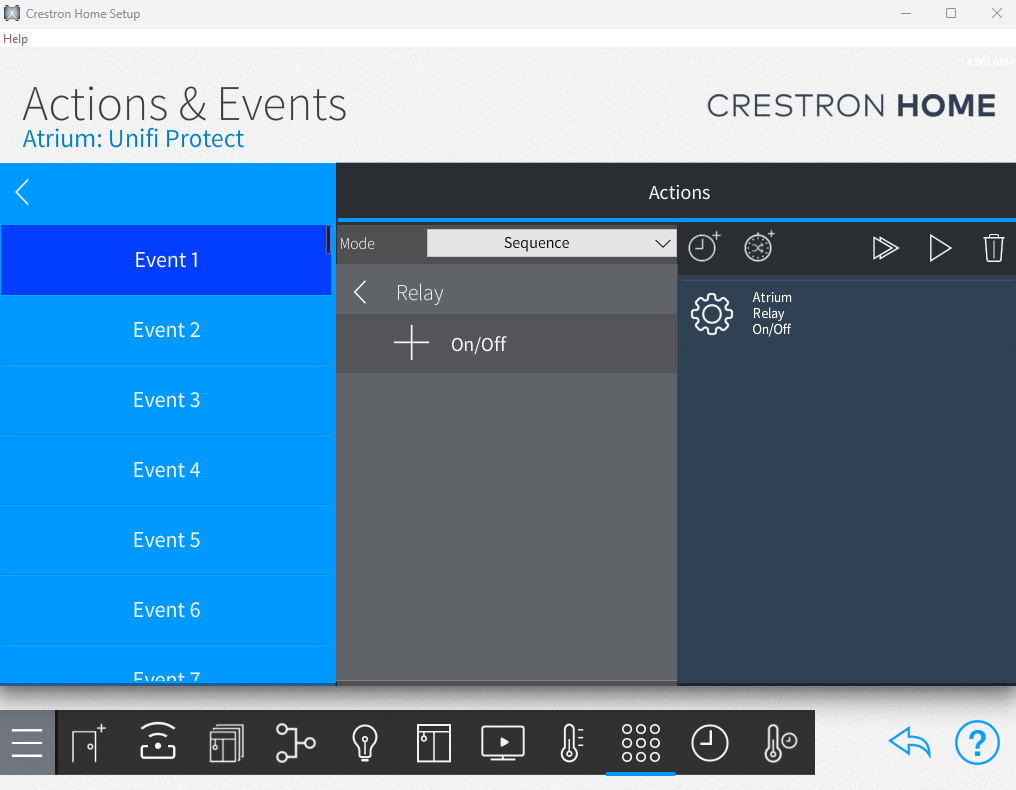The image size is (1016, 790).
Task: Select Event 1 in the list
Action: (166, 260)
